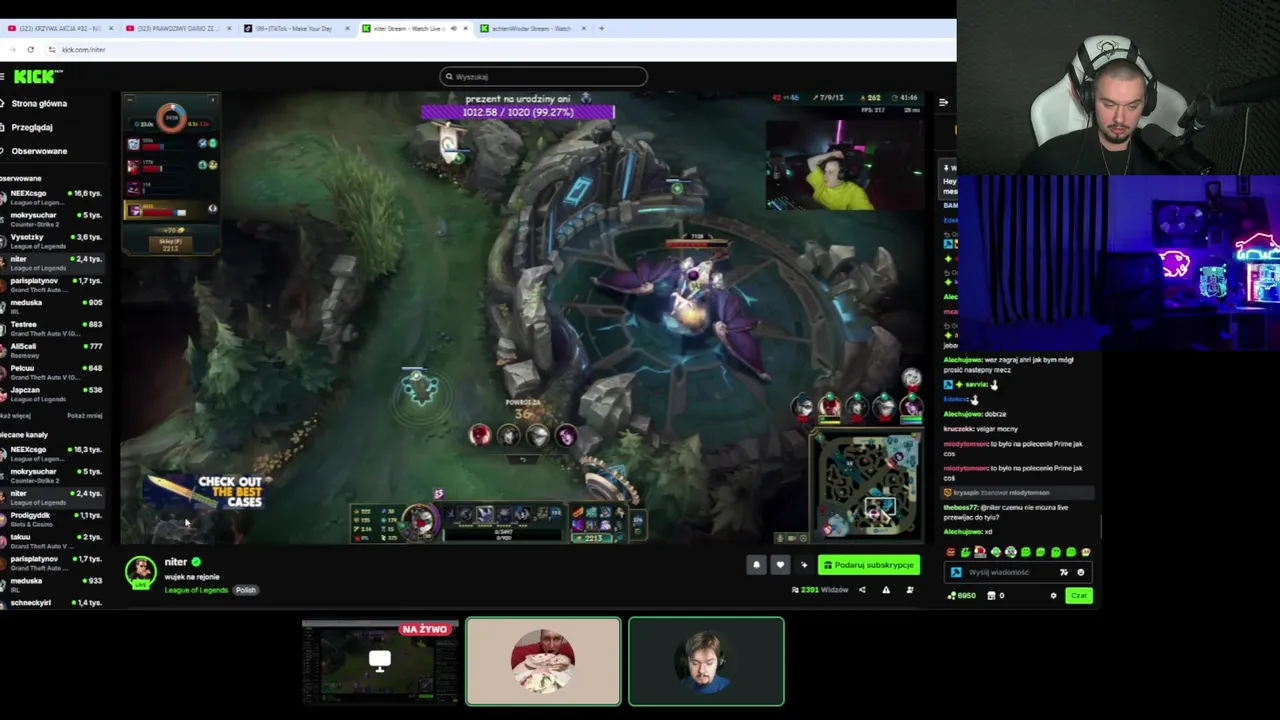Follow niter with the heart button
Viewport: 1280px width, 720px height.
780,565
